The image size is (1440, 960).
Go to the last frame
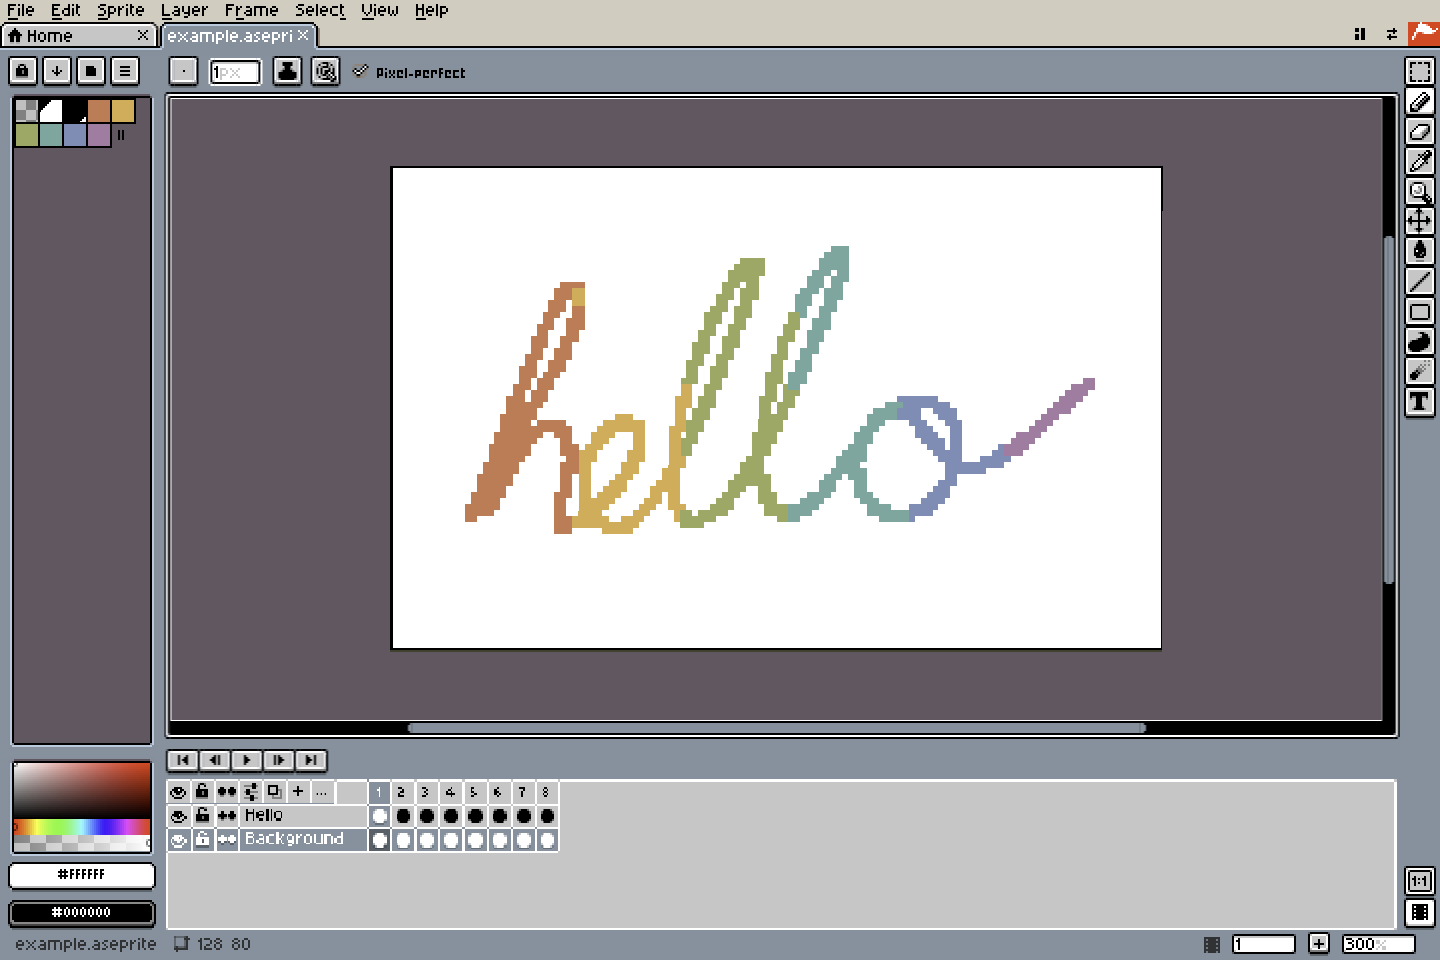click(x=311, y=760)
